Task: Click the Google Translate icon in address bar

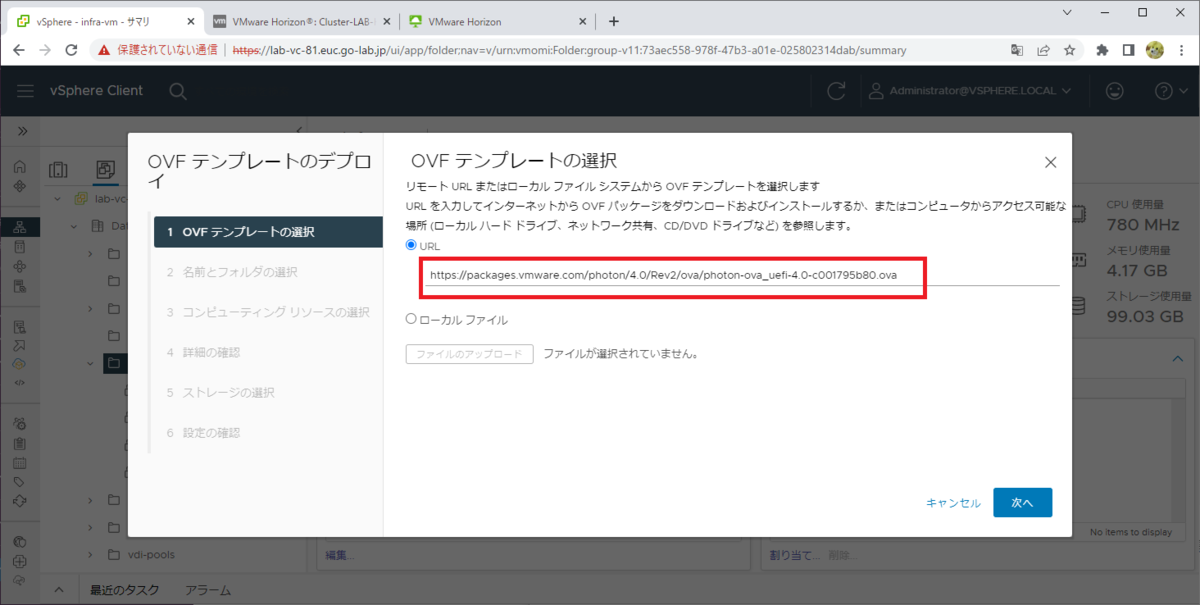Action: [x=1017, y=50]
